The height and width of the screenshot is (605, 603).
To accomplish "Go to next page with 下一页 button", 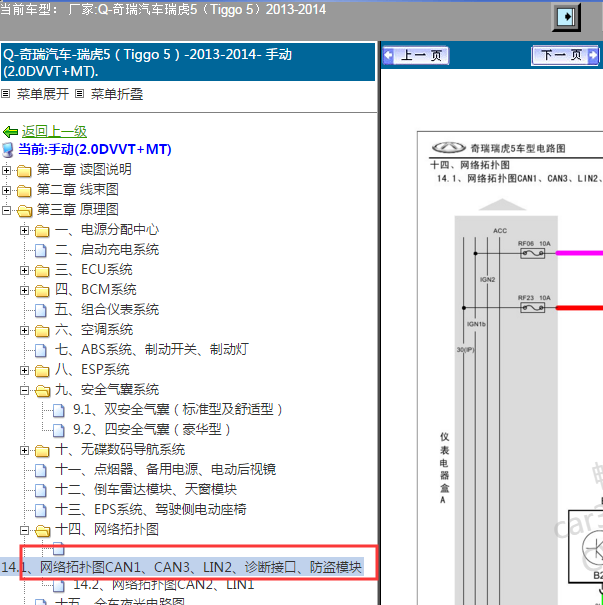I will point(565,55).
